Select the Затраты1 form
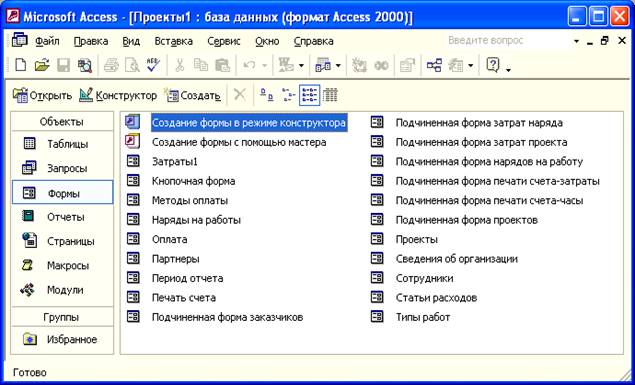Image resolution: width=635 pixels, height=385 pixels. coord(175,162)
